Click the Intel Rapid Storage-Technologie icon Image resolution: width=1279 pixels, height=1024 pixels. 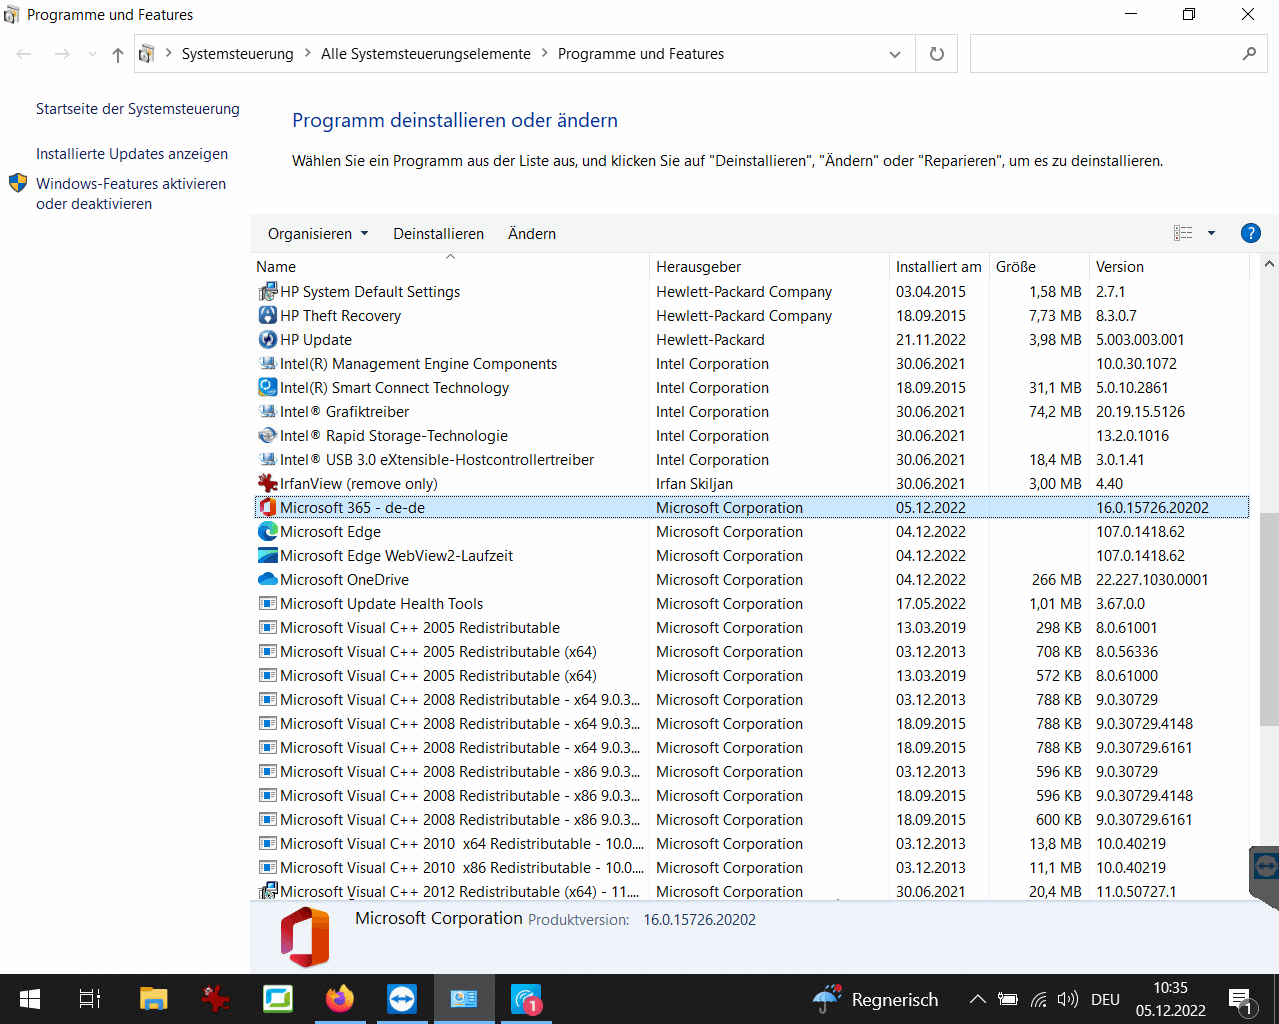pyautogui.click(x=268, y=436)
